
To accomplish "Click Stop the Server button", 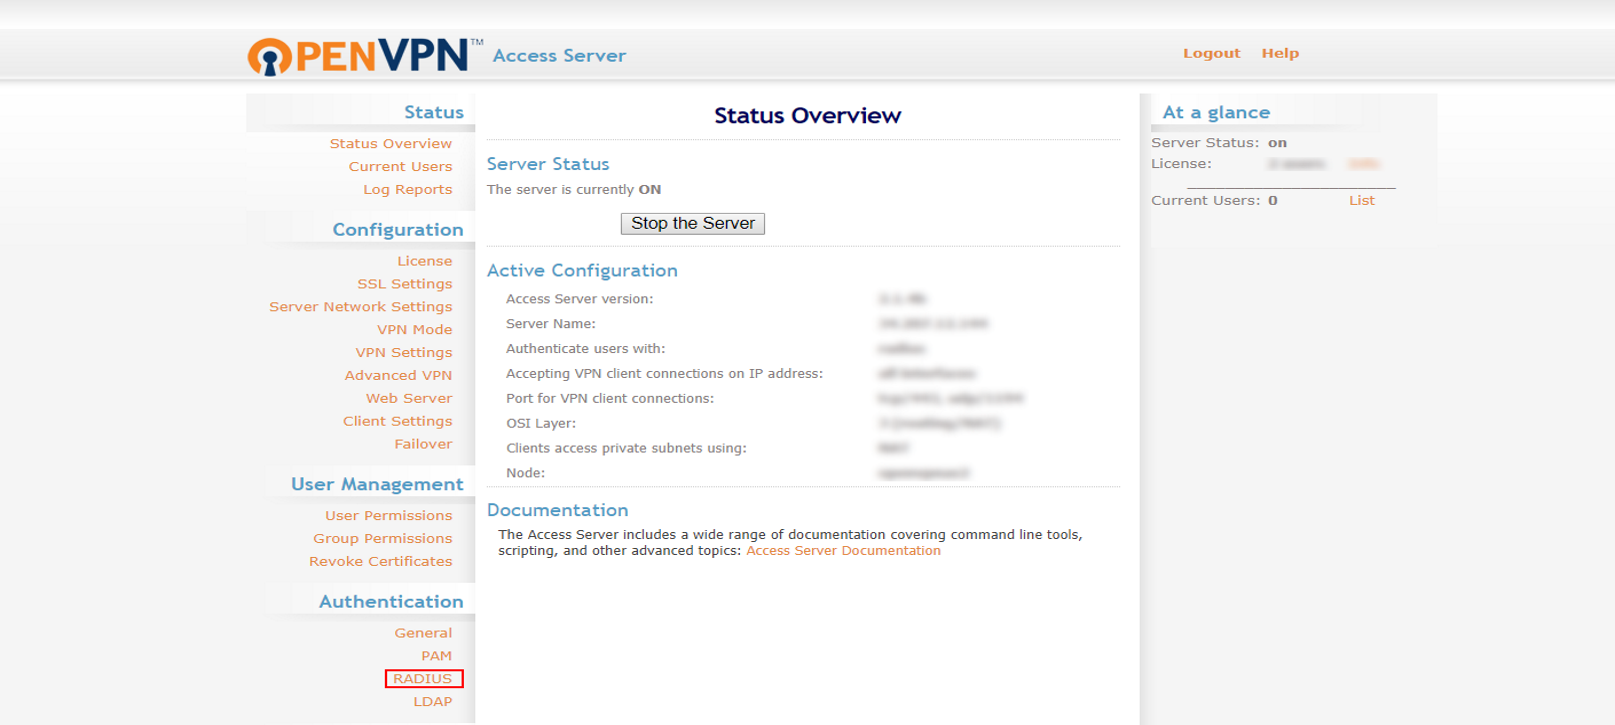I will coord(693,224).
